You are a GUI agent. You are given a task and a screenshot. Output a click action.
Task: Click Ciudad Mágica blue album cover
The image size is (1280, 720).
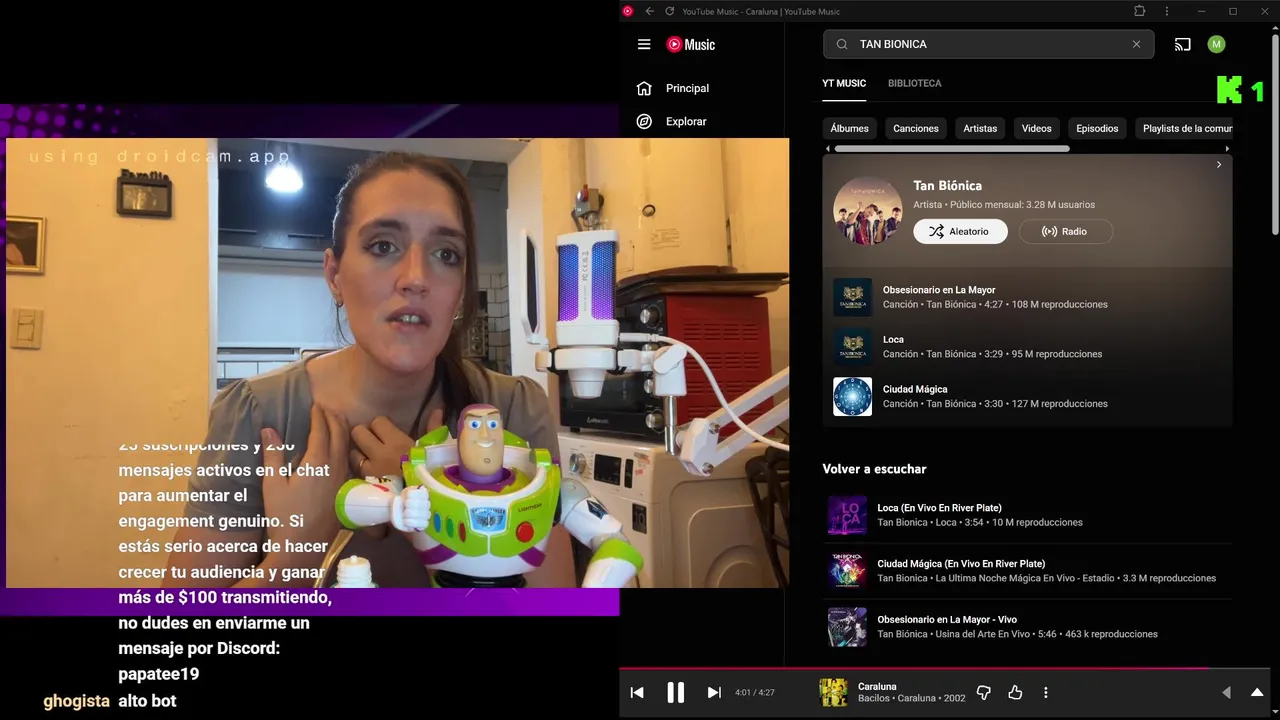[x=852, y=397]
